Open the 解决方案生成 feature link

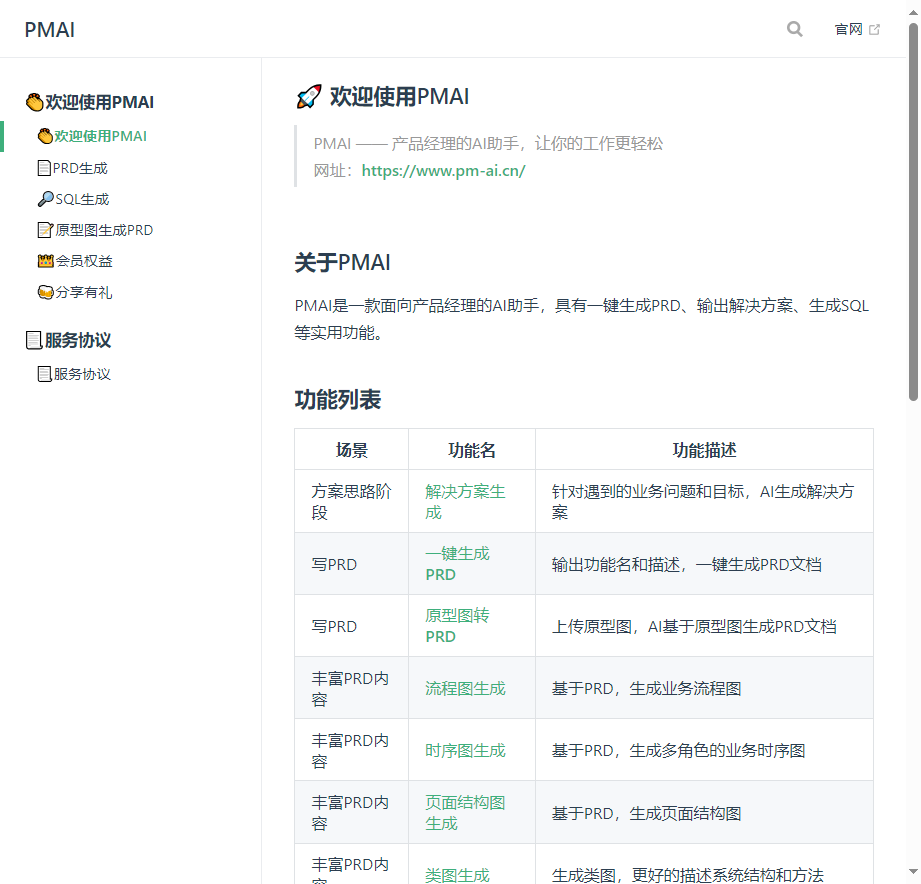click(465, 502)
